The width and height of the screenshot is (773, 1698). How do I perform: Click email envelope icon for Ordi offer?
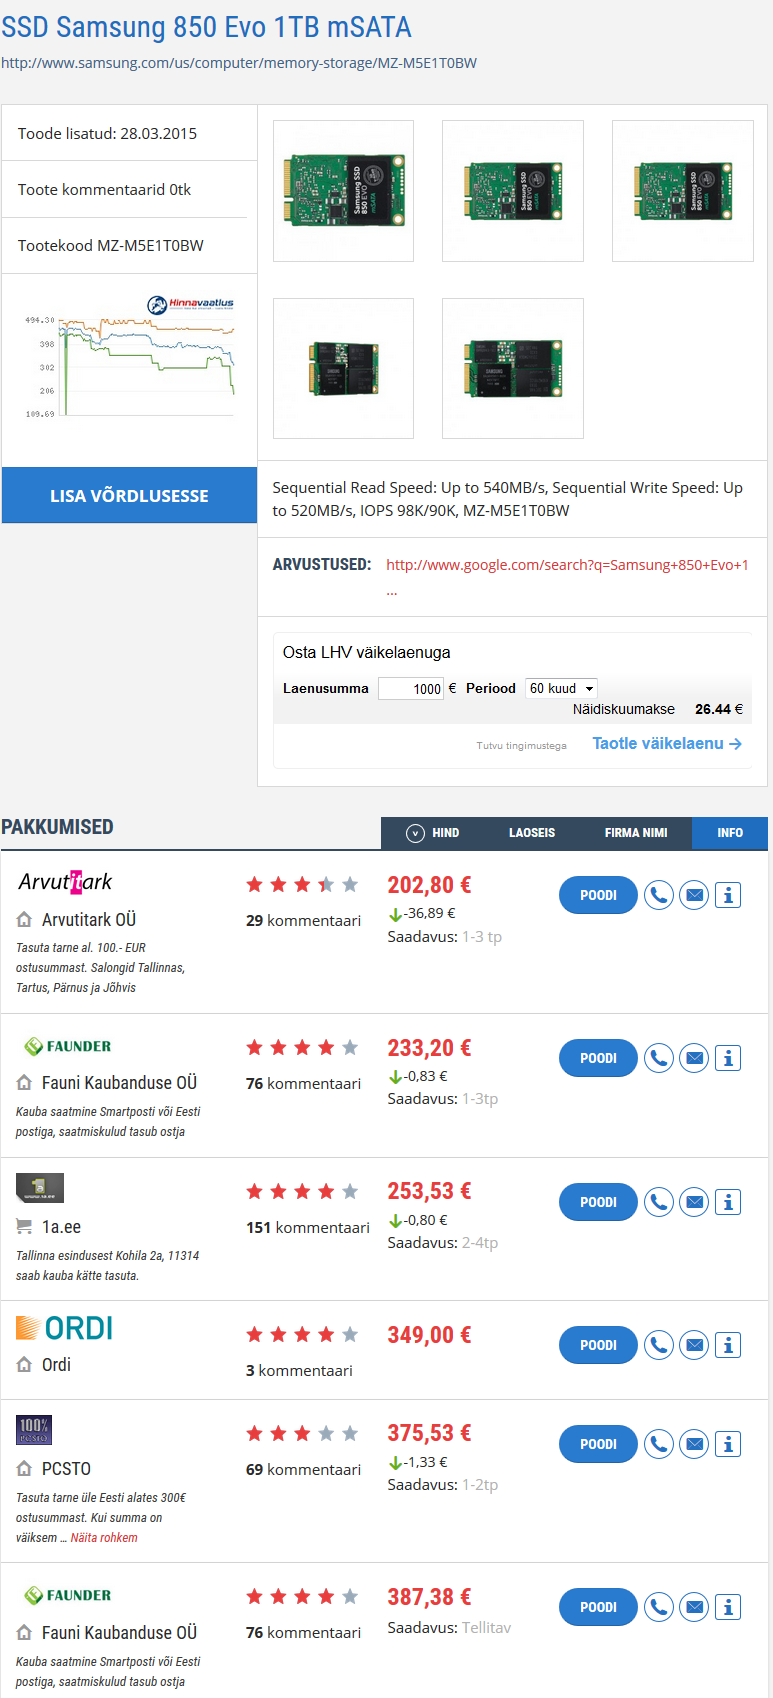coord(694,1345)
